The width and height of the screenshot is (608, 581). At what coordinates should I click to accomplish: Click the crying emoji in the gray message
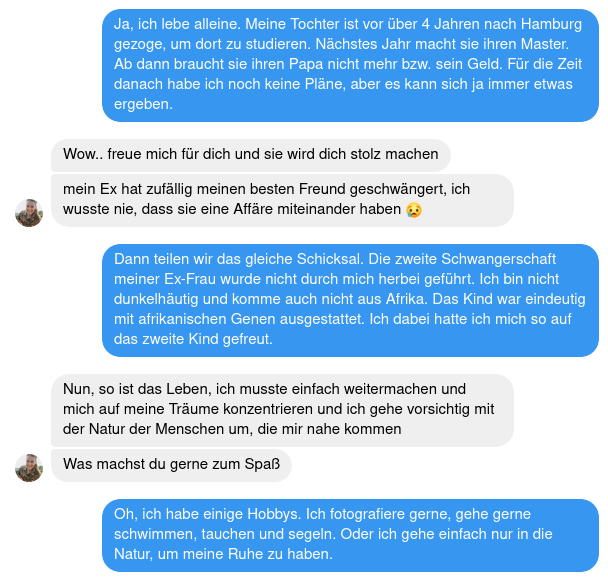414,210
